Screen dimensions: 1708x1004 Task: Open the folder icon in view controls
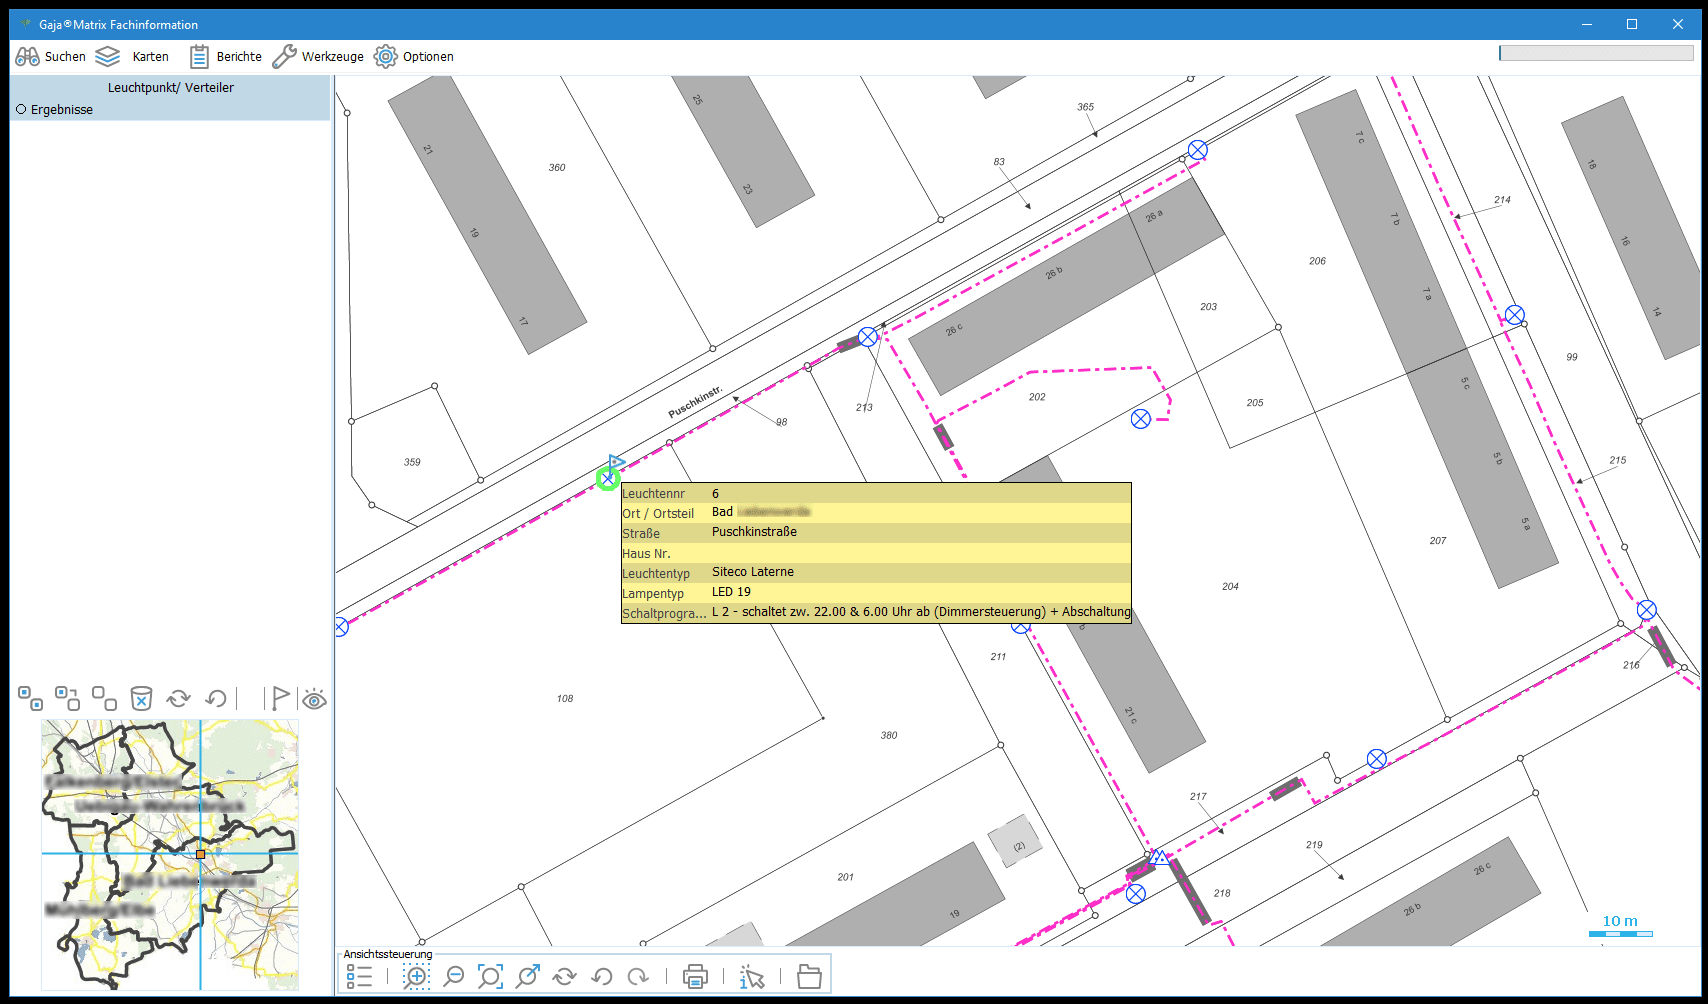tap(809, 977)
